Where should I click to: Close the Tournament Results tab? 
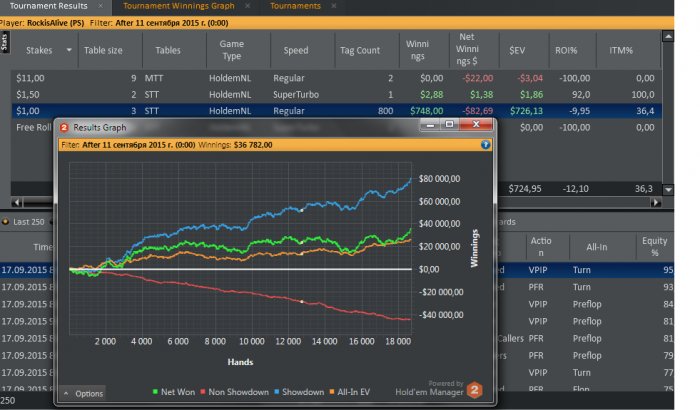point(100,6)
